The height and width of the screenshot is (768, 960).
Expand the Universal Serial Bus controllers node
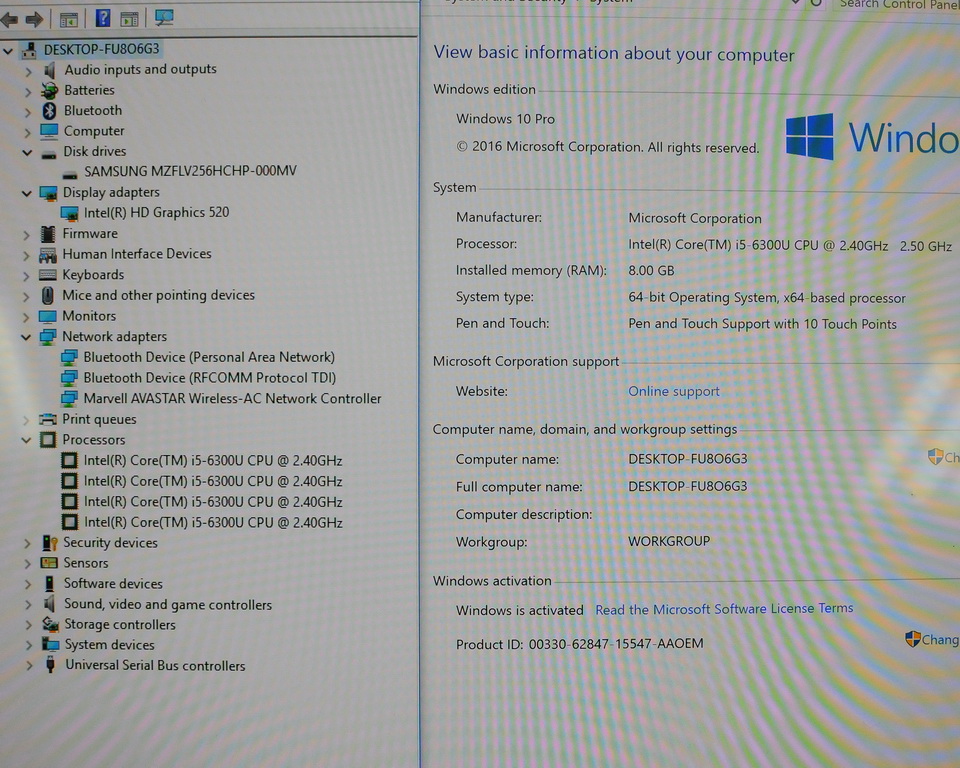click(x=29, y=666)
